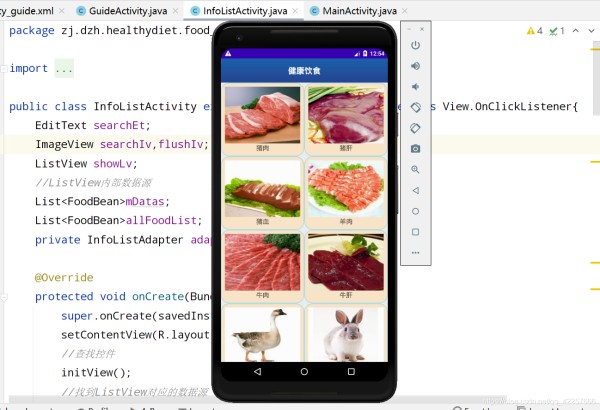600x410 pixels.
Task: Click the yellow warnings indicator showing 4
Action: click(535, 31)
